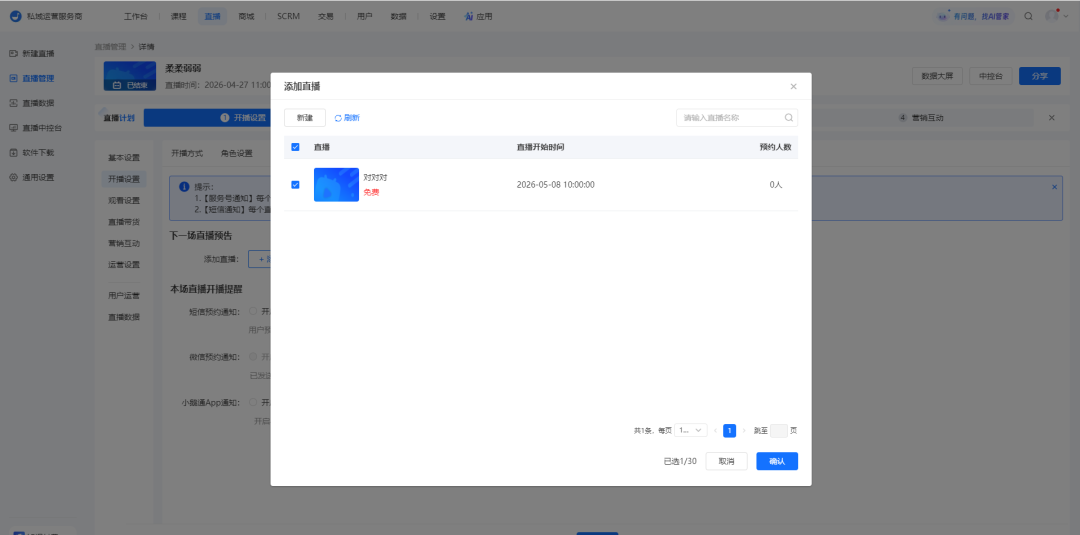Toggle the select-all checkbox in the table header
The width and height of the screenshot is (1080, 535).
295,147
